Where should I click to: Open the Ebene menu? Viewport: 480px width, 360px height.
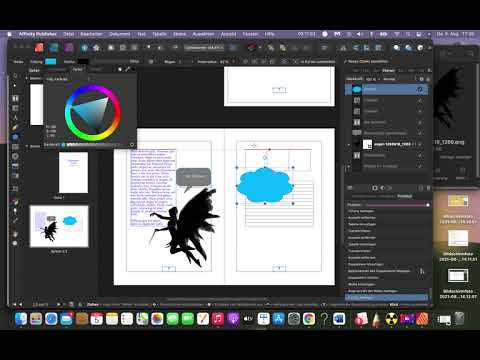(x=179, y=34)
